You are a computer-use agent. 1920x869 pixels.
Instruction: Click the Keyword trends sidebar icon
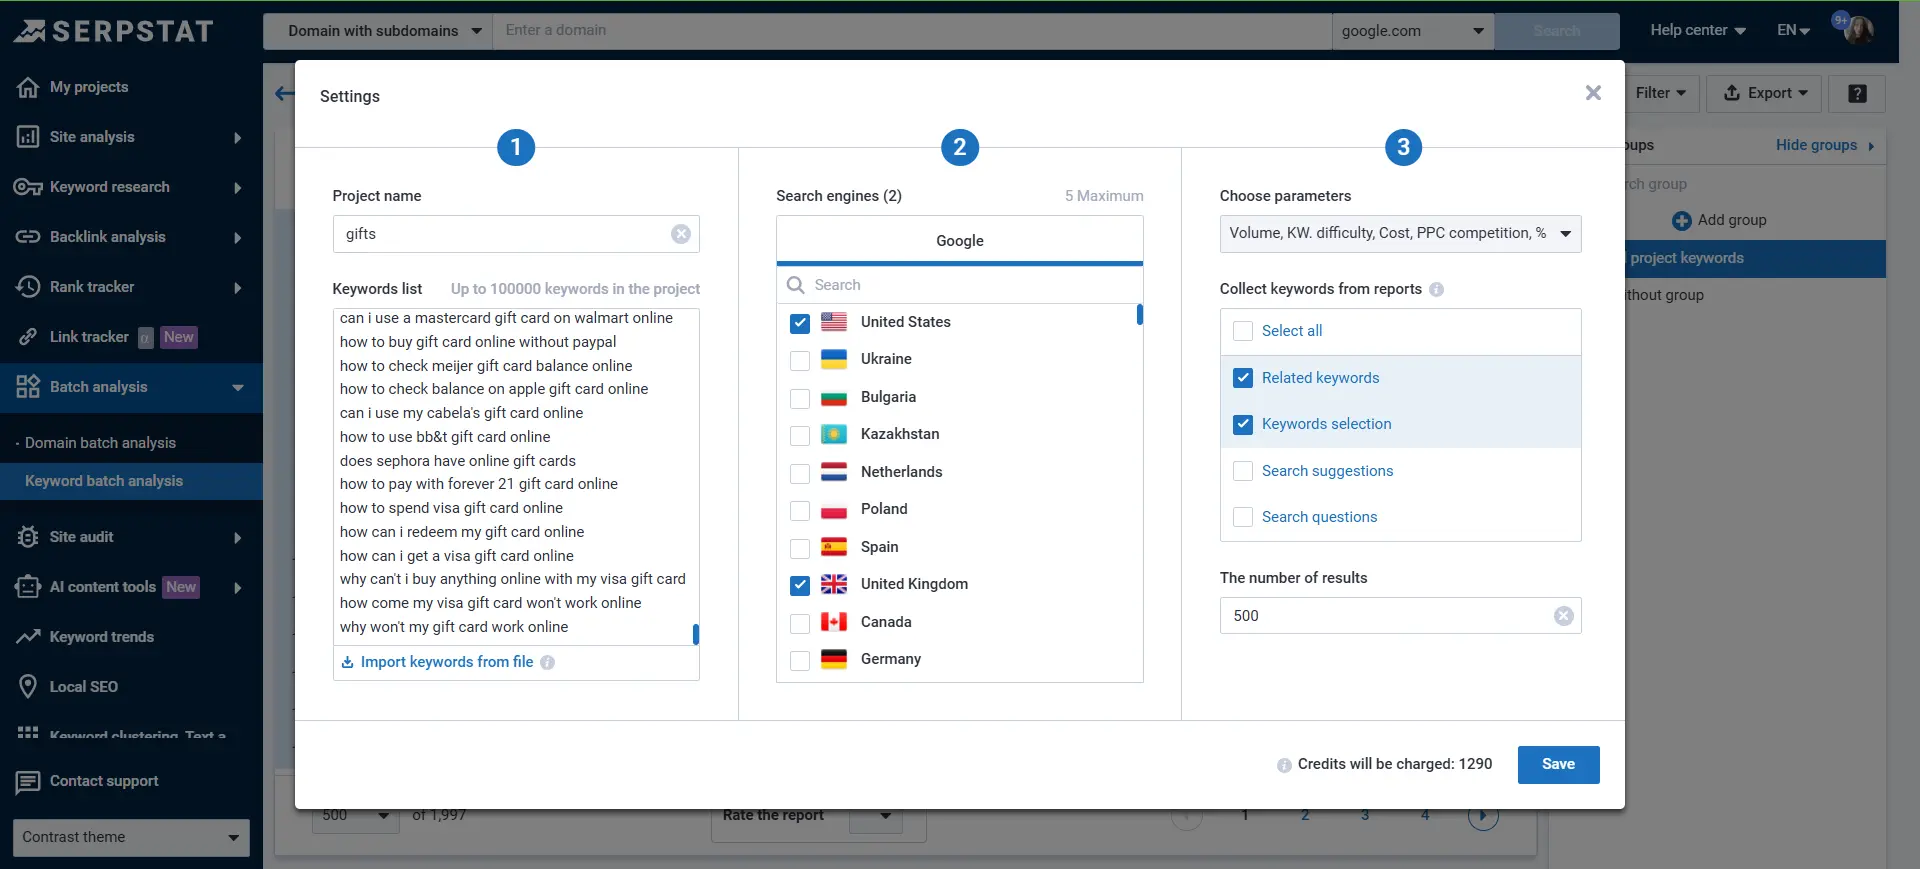coord(28,637)
